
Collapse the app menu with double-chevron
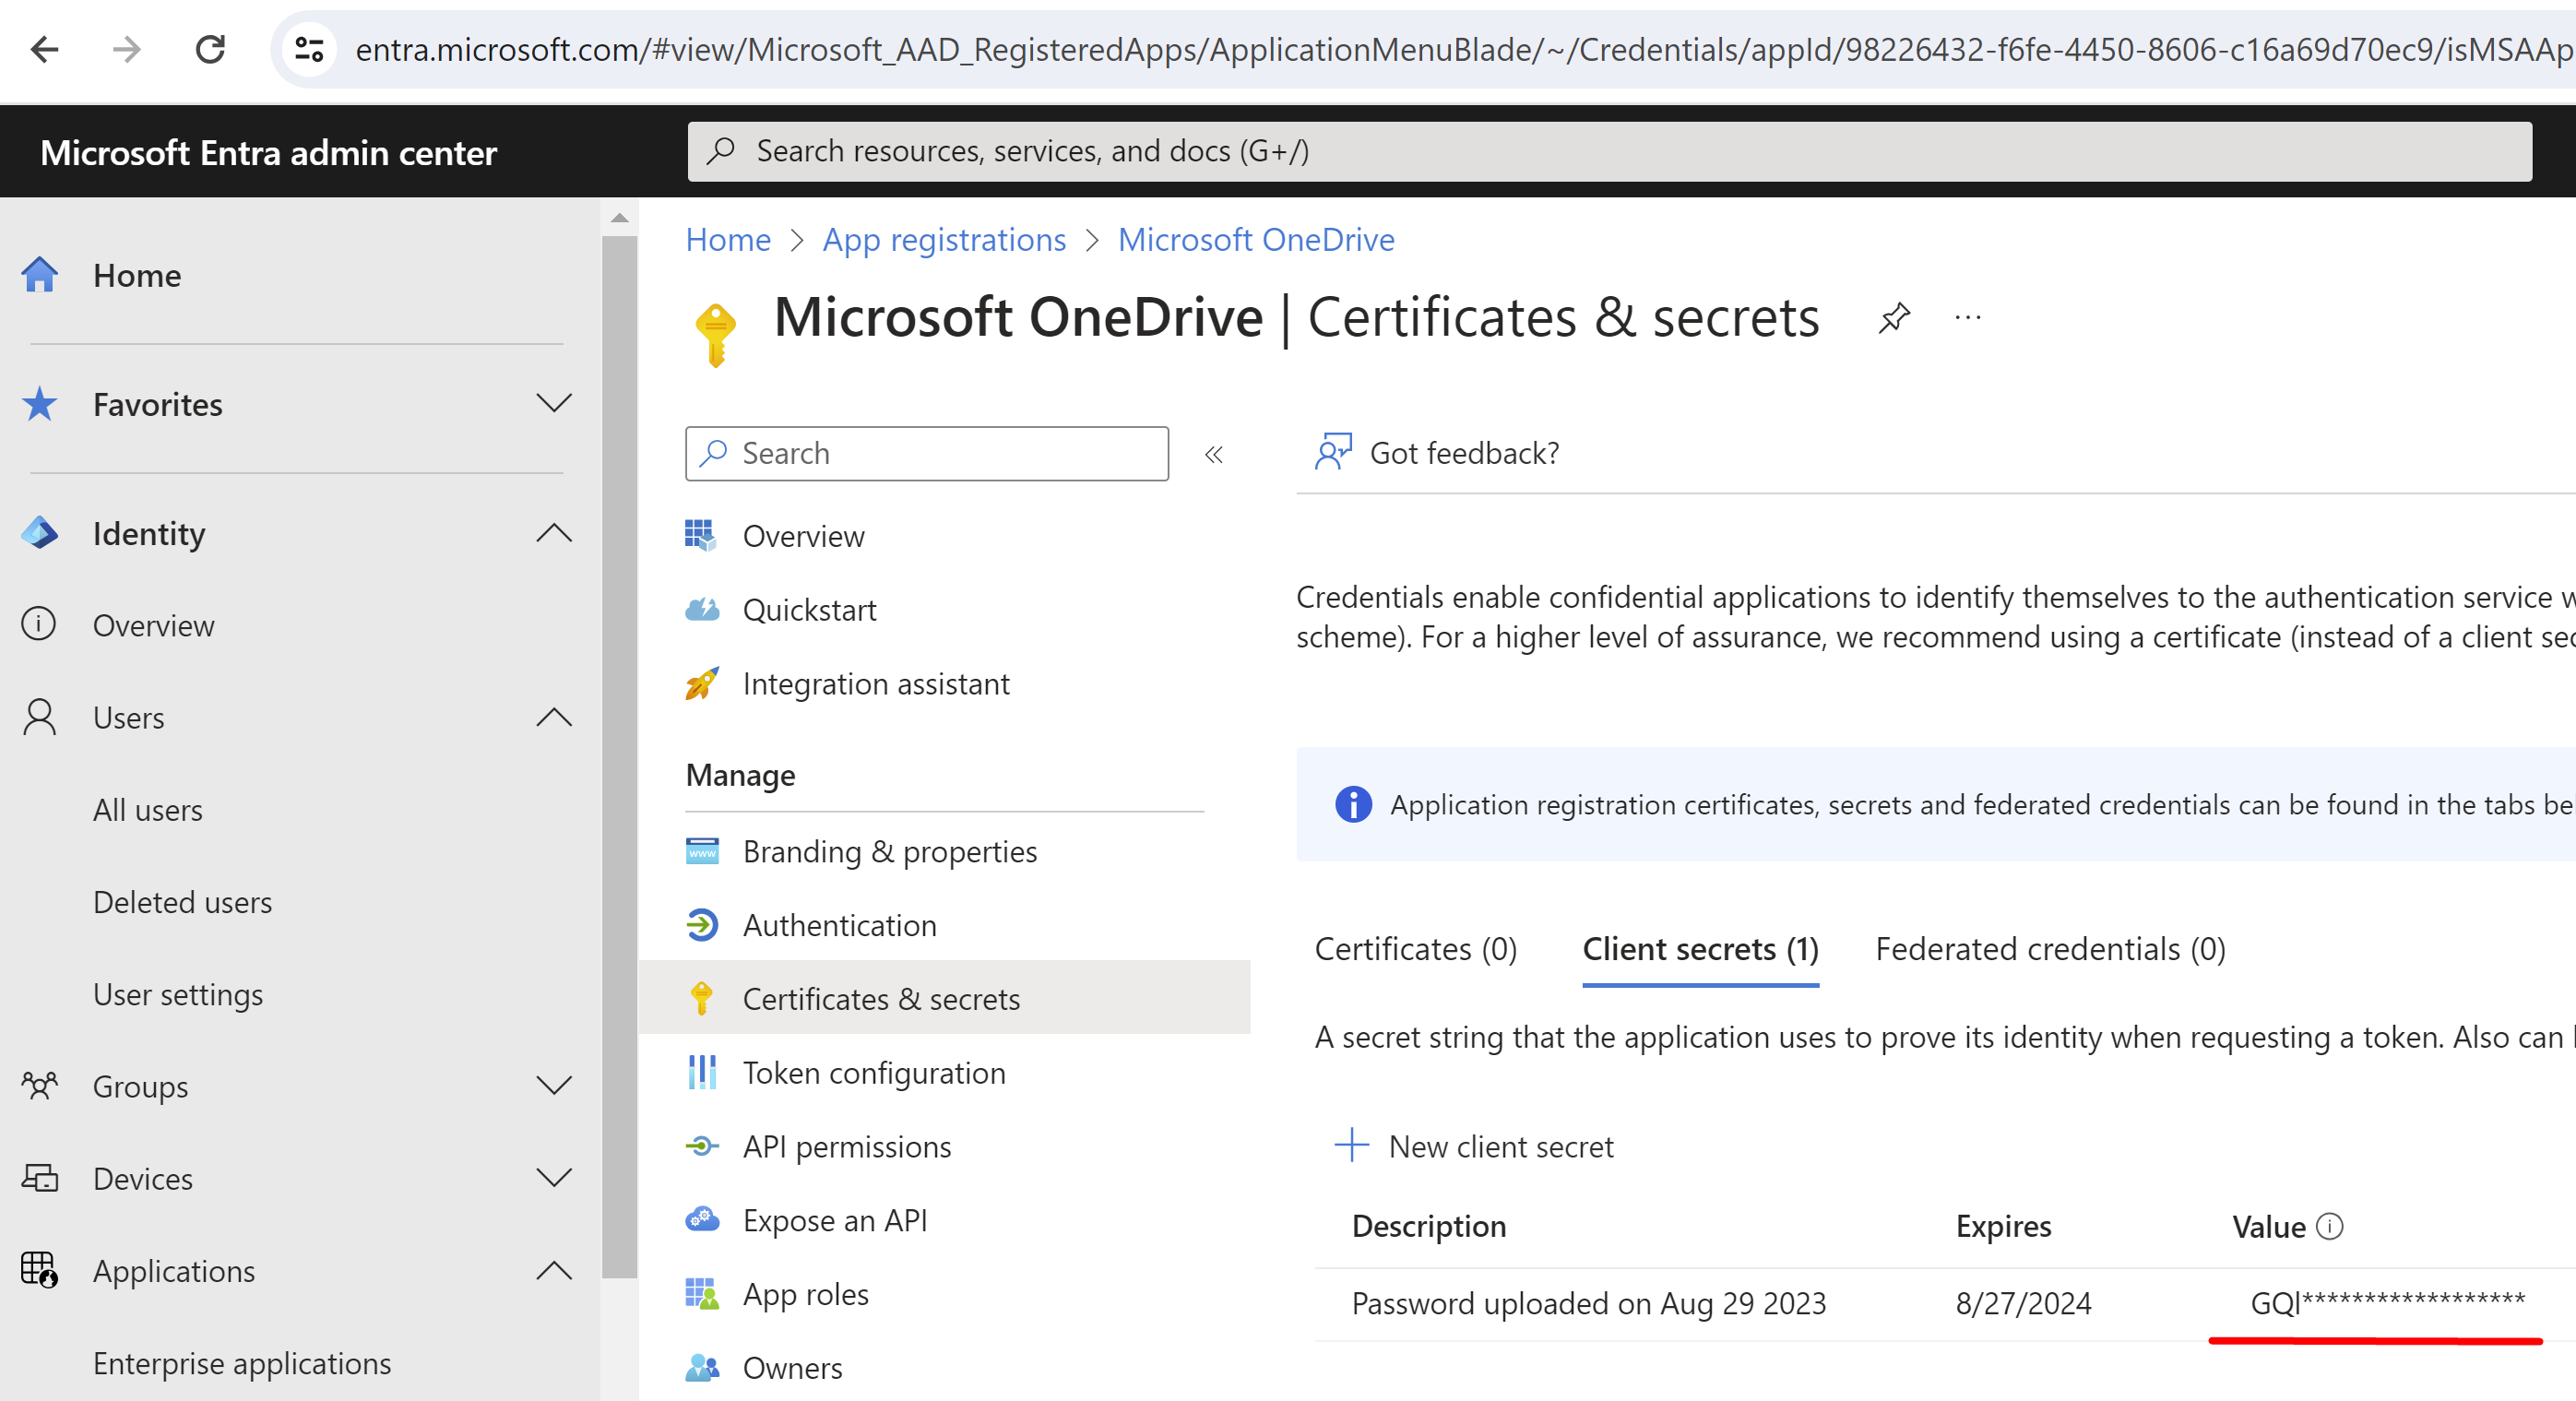click(x=1213, y=455)
